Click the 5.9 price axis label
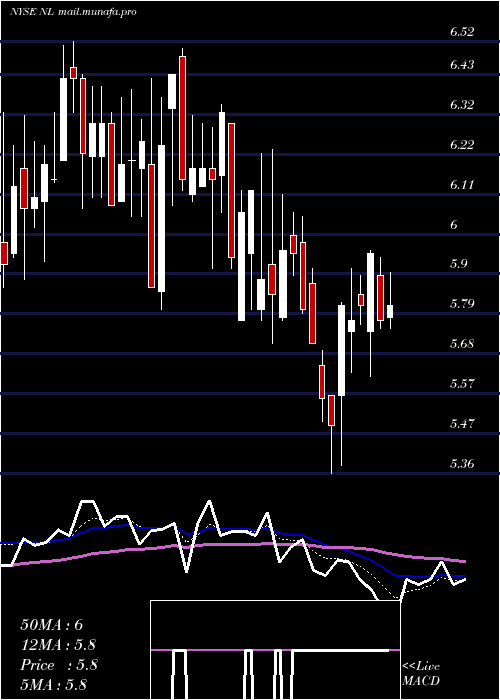The height and width of the screenshot is (700, 500). [458, 264]
